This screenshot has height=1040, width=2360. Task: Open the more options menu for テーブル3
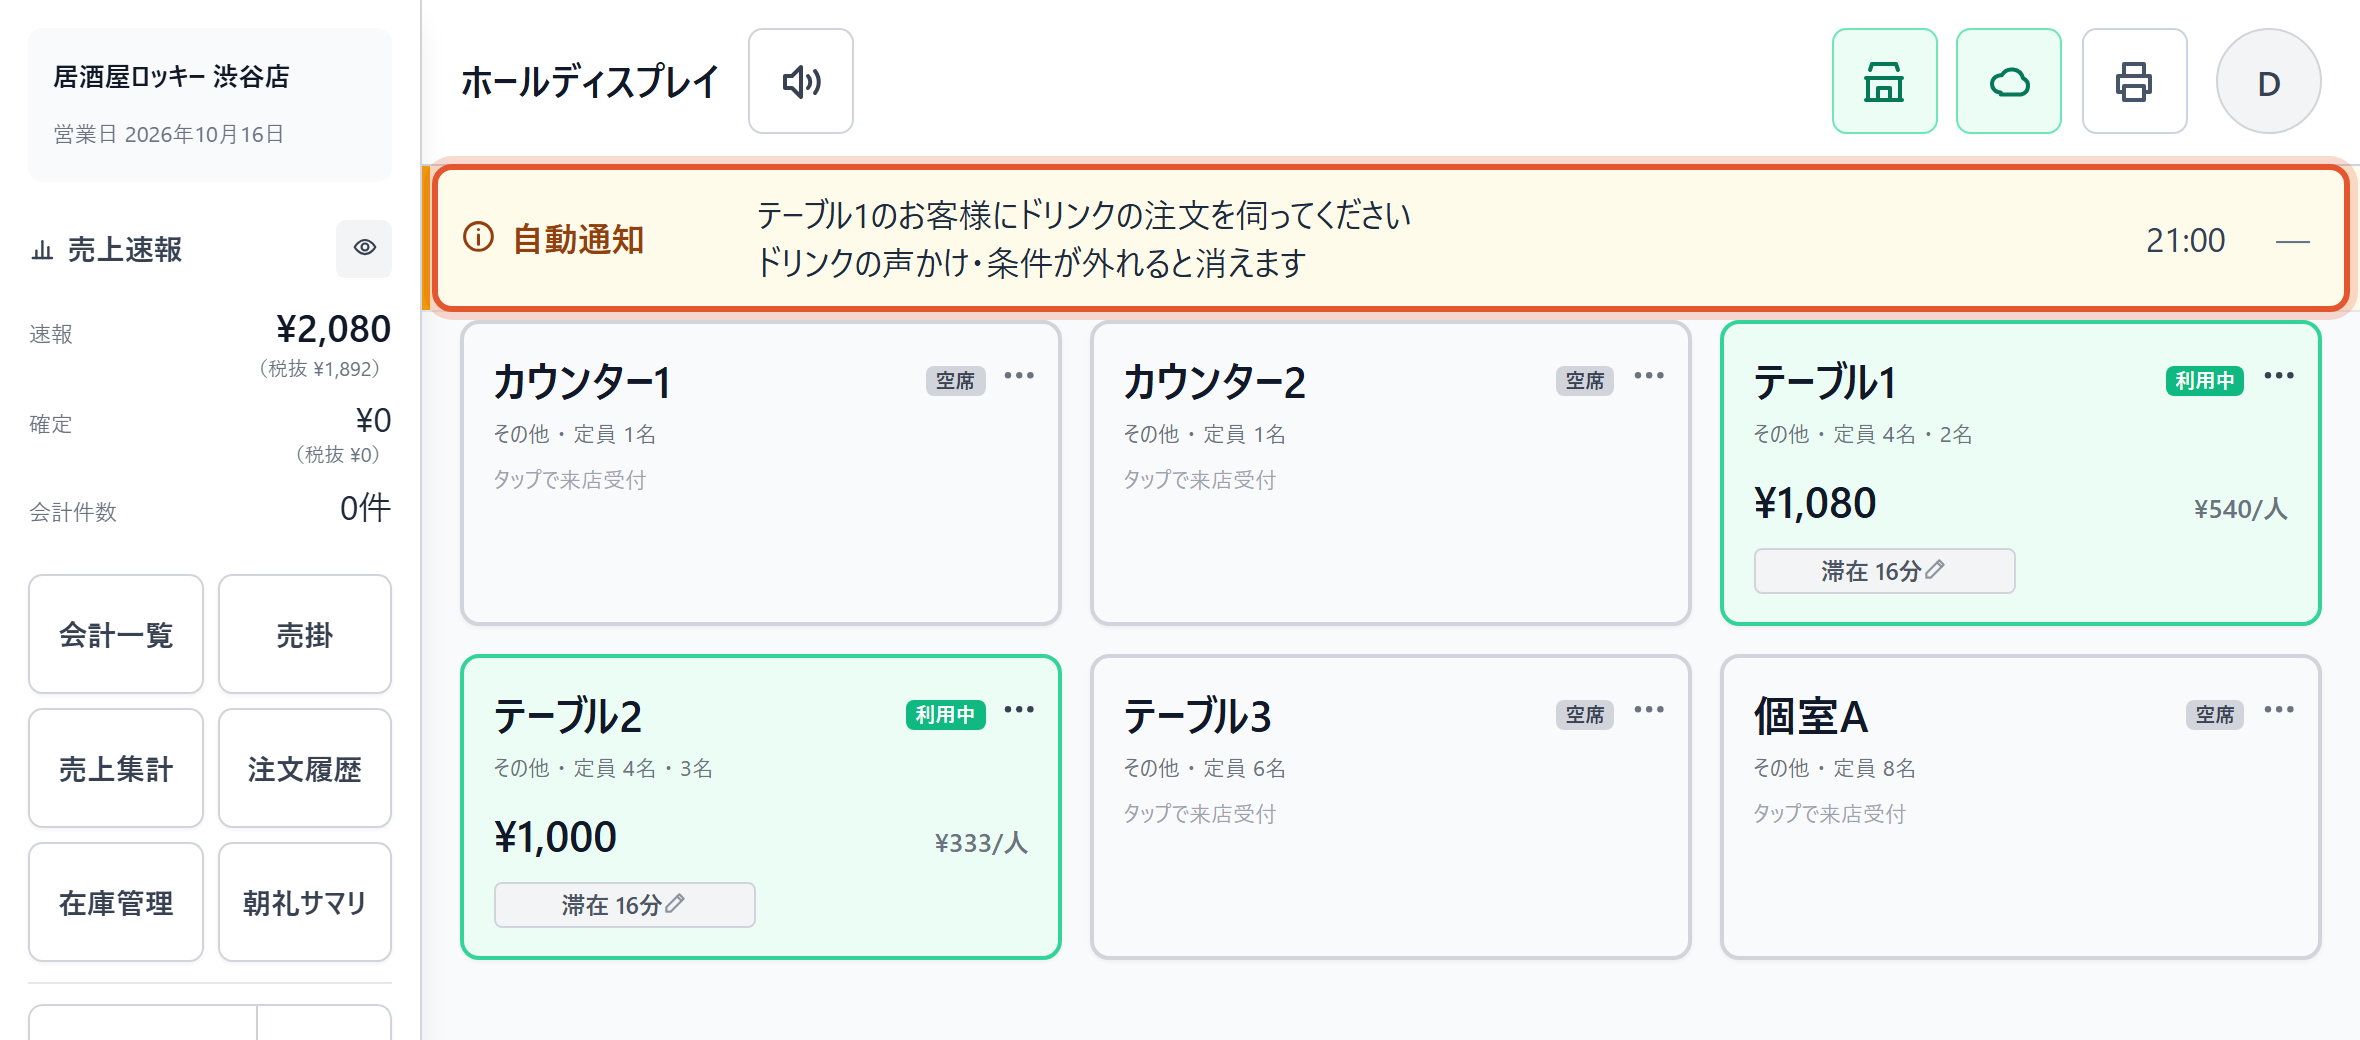tap(1649, 710)
